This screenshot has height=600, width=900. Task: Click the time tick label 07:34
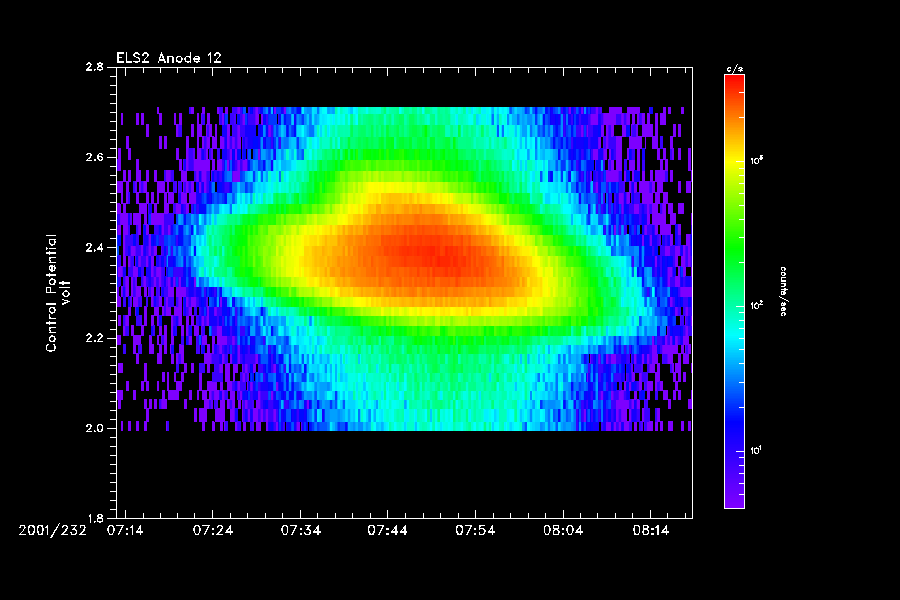pos(301,531)
